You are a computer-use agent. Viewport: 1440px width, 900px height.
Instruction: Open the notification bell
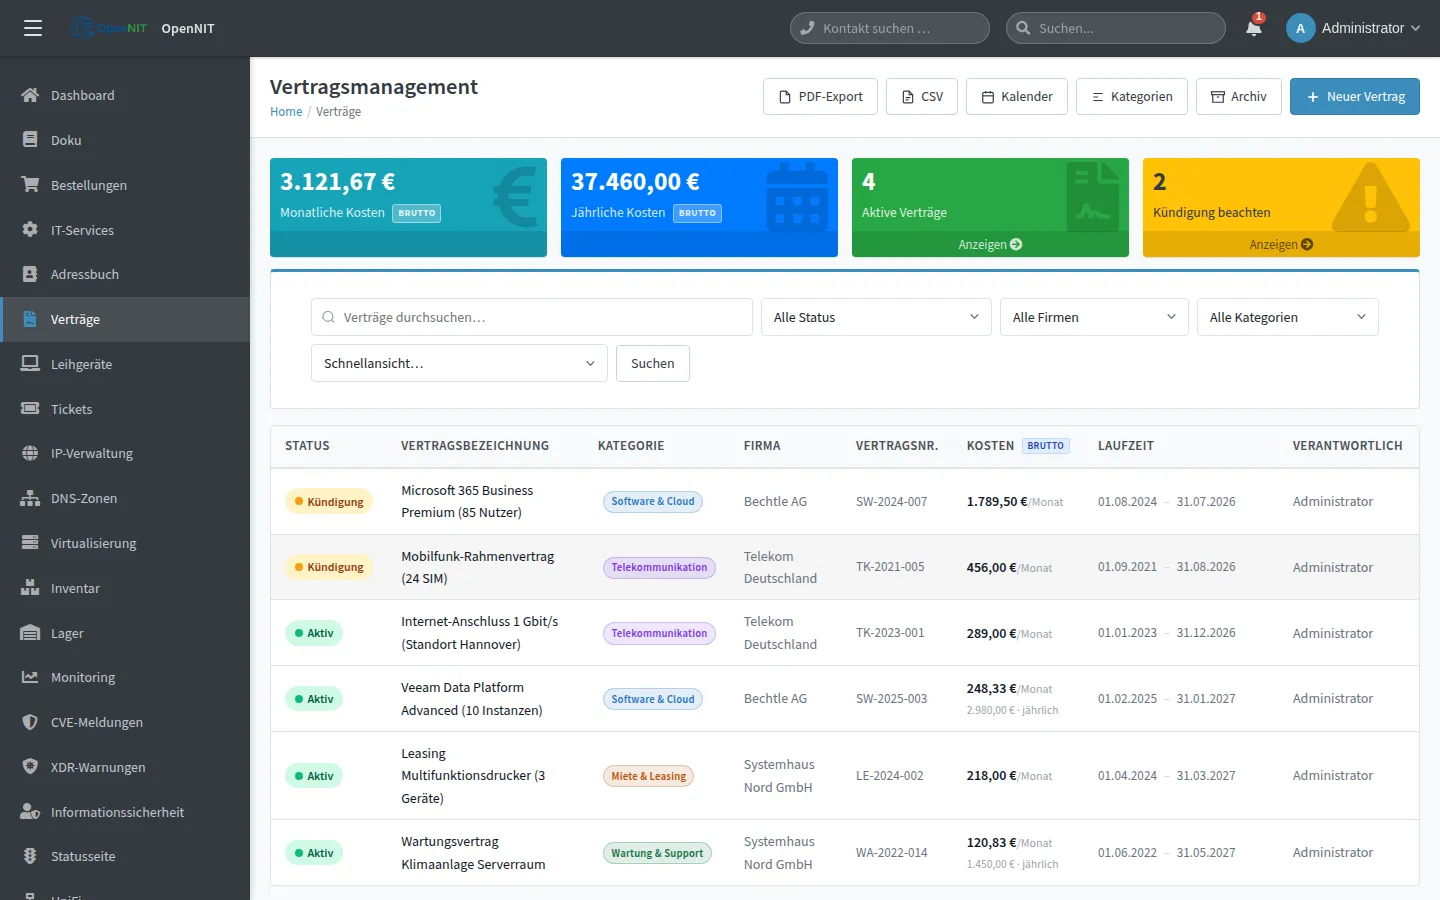click(x=1254, y=28)
